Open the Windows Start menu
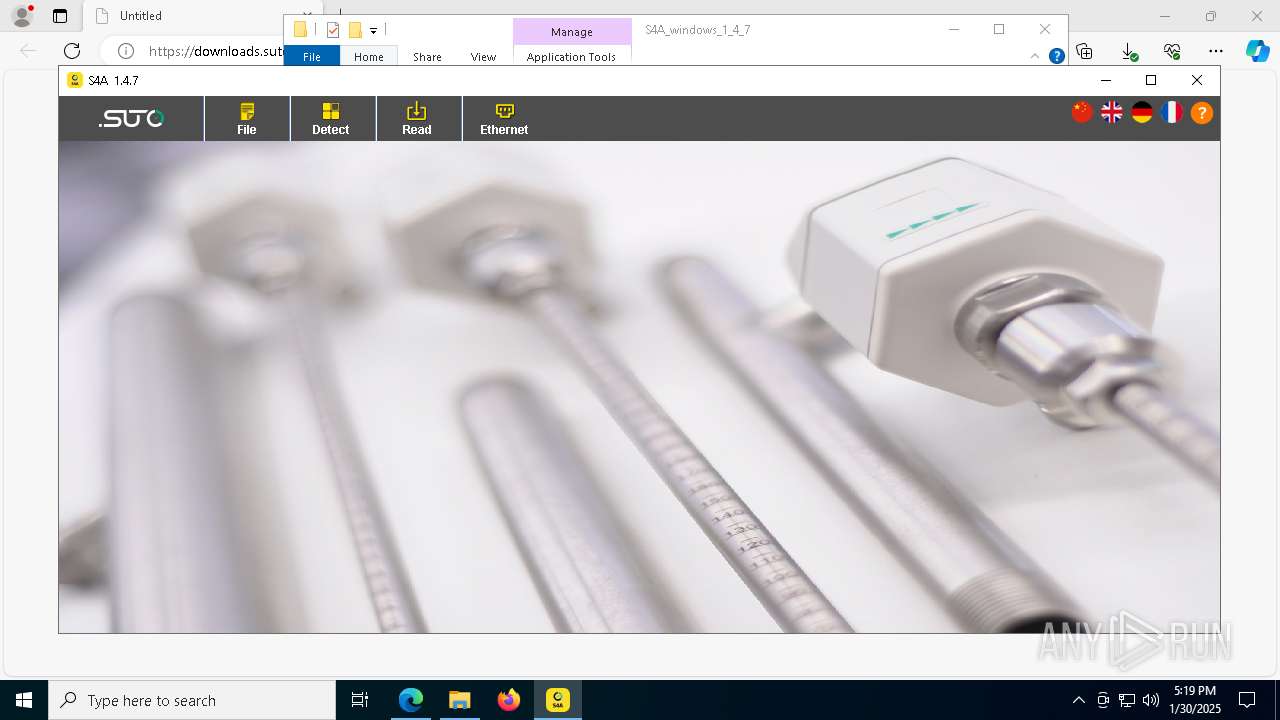 click(x=24, y=700)
